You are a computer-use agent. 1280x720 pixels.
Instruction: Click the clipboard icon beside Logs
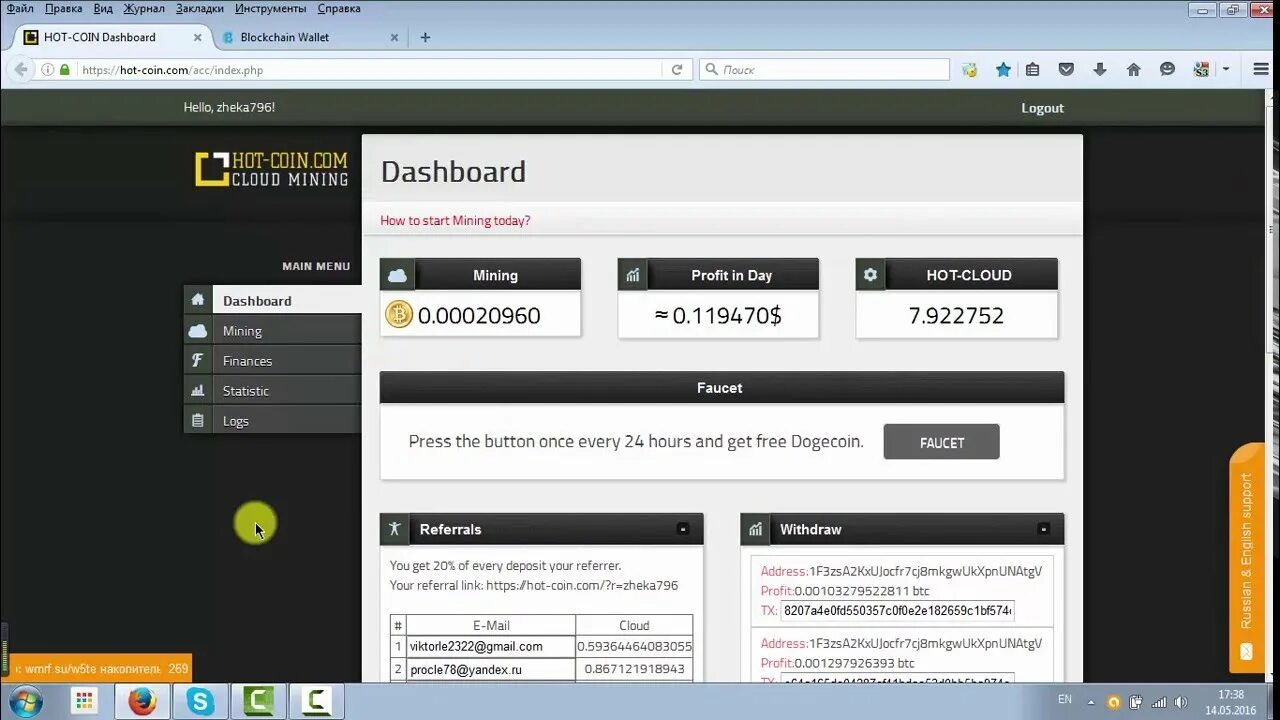(198, 420)
